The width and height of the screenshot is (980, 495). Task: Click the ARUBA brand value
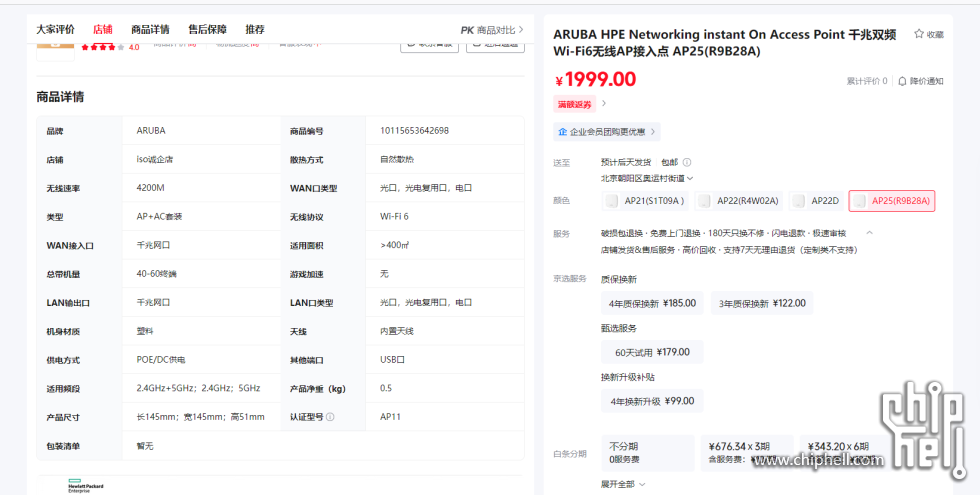[151, 131]
